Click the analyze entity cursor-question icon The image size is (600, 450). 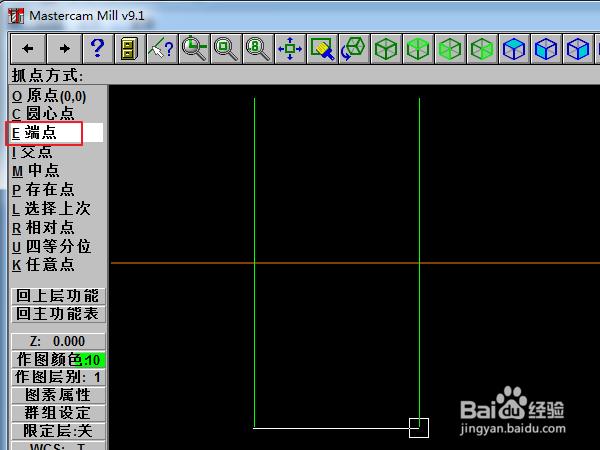(162, 49)
